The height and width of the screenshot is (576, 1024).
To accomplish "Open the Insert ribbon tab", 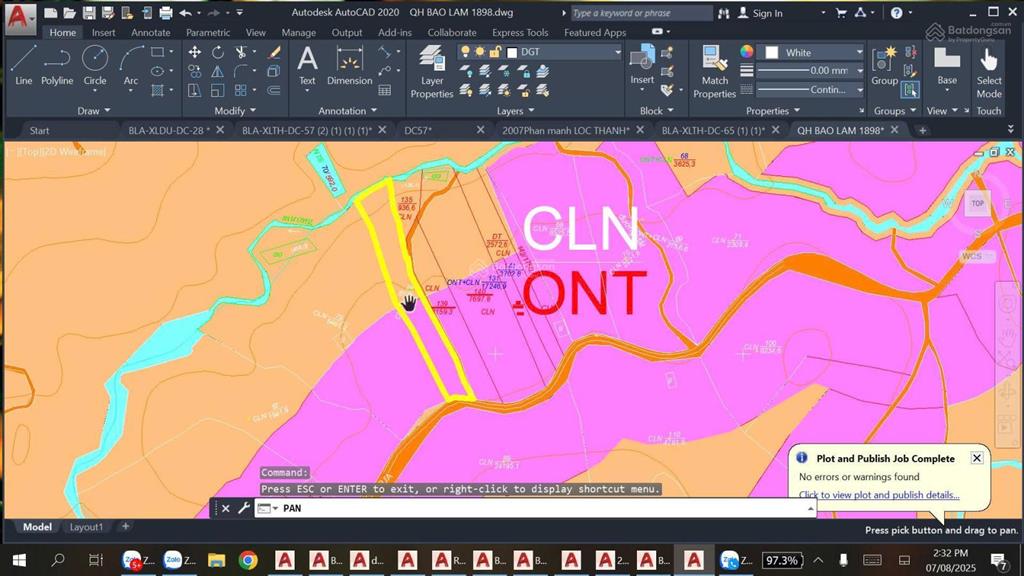I will click(103, 32).
